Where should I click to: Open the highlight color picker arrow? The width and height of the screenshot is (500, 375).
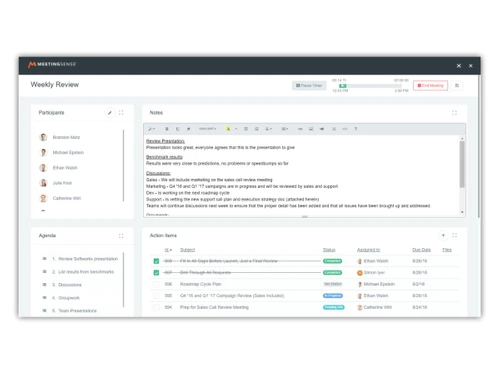236,129
